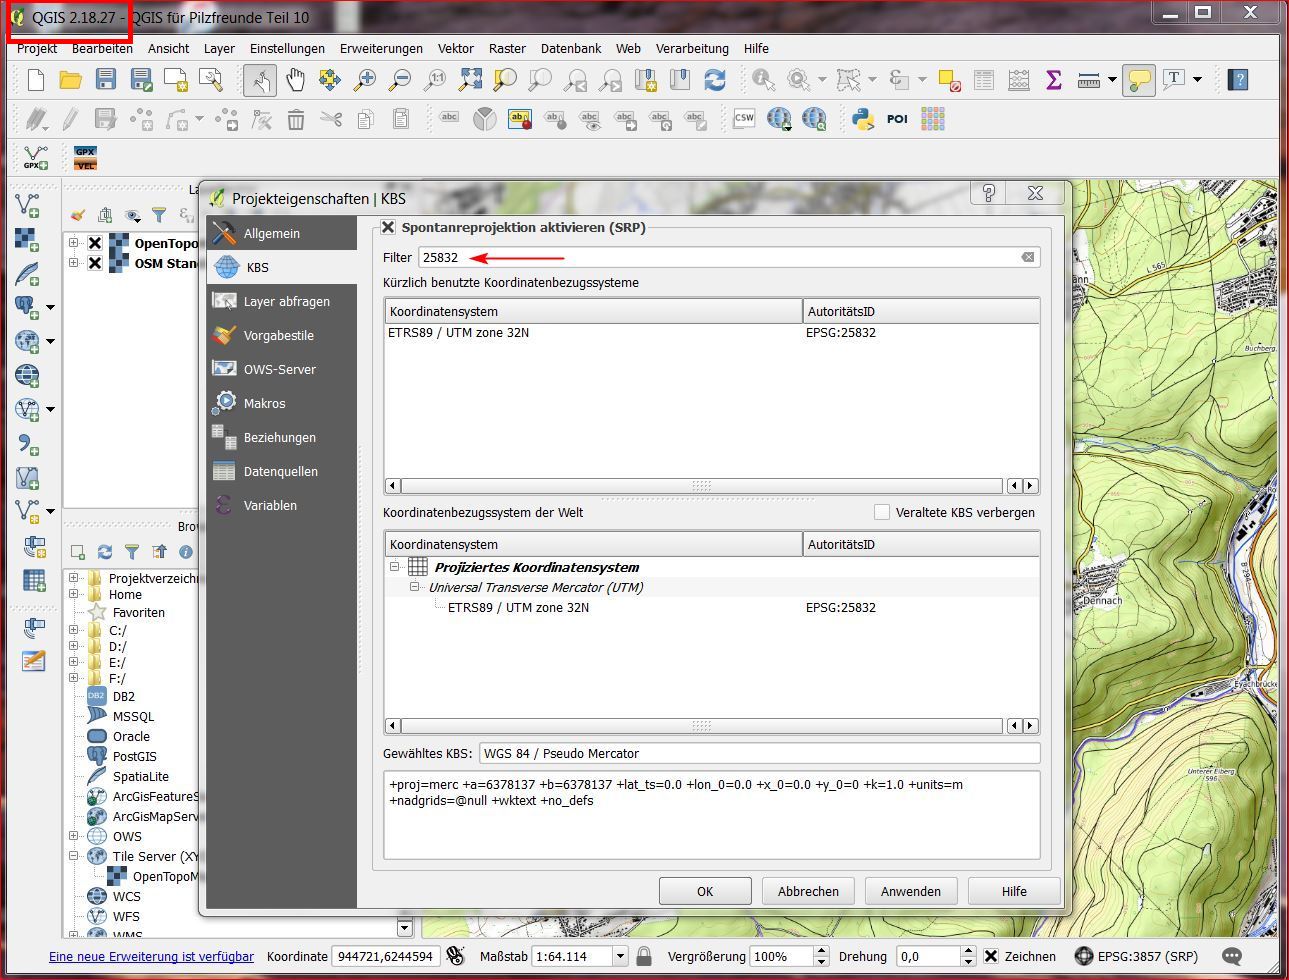Image resolution: width=1289 pixels, height=980 pixels.
Task: Open the KBS tab in project properties
Action: pyautogui.click(x=257, y=267)
